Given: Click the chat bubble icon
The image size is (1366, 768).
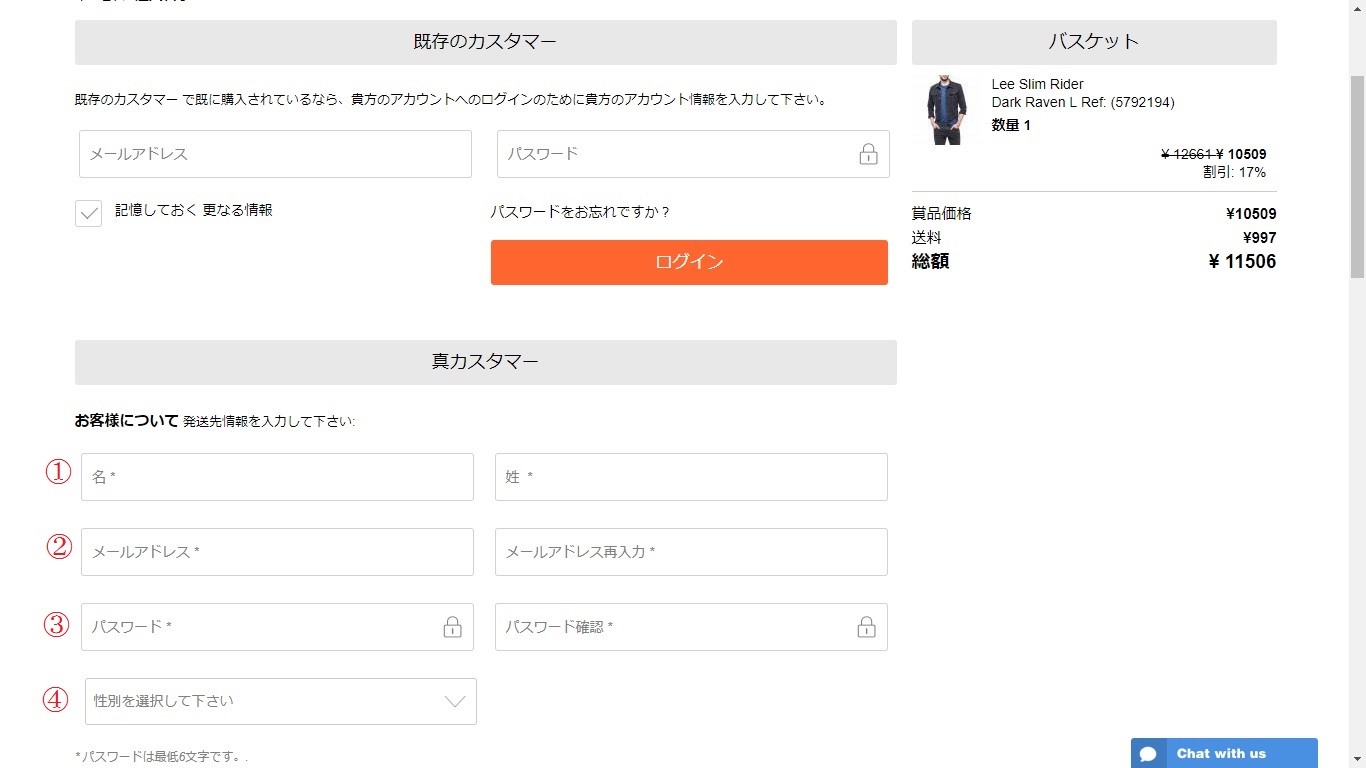Looking at the screenshot, I should (x=1148, y=754).
